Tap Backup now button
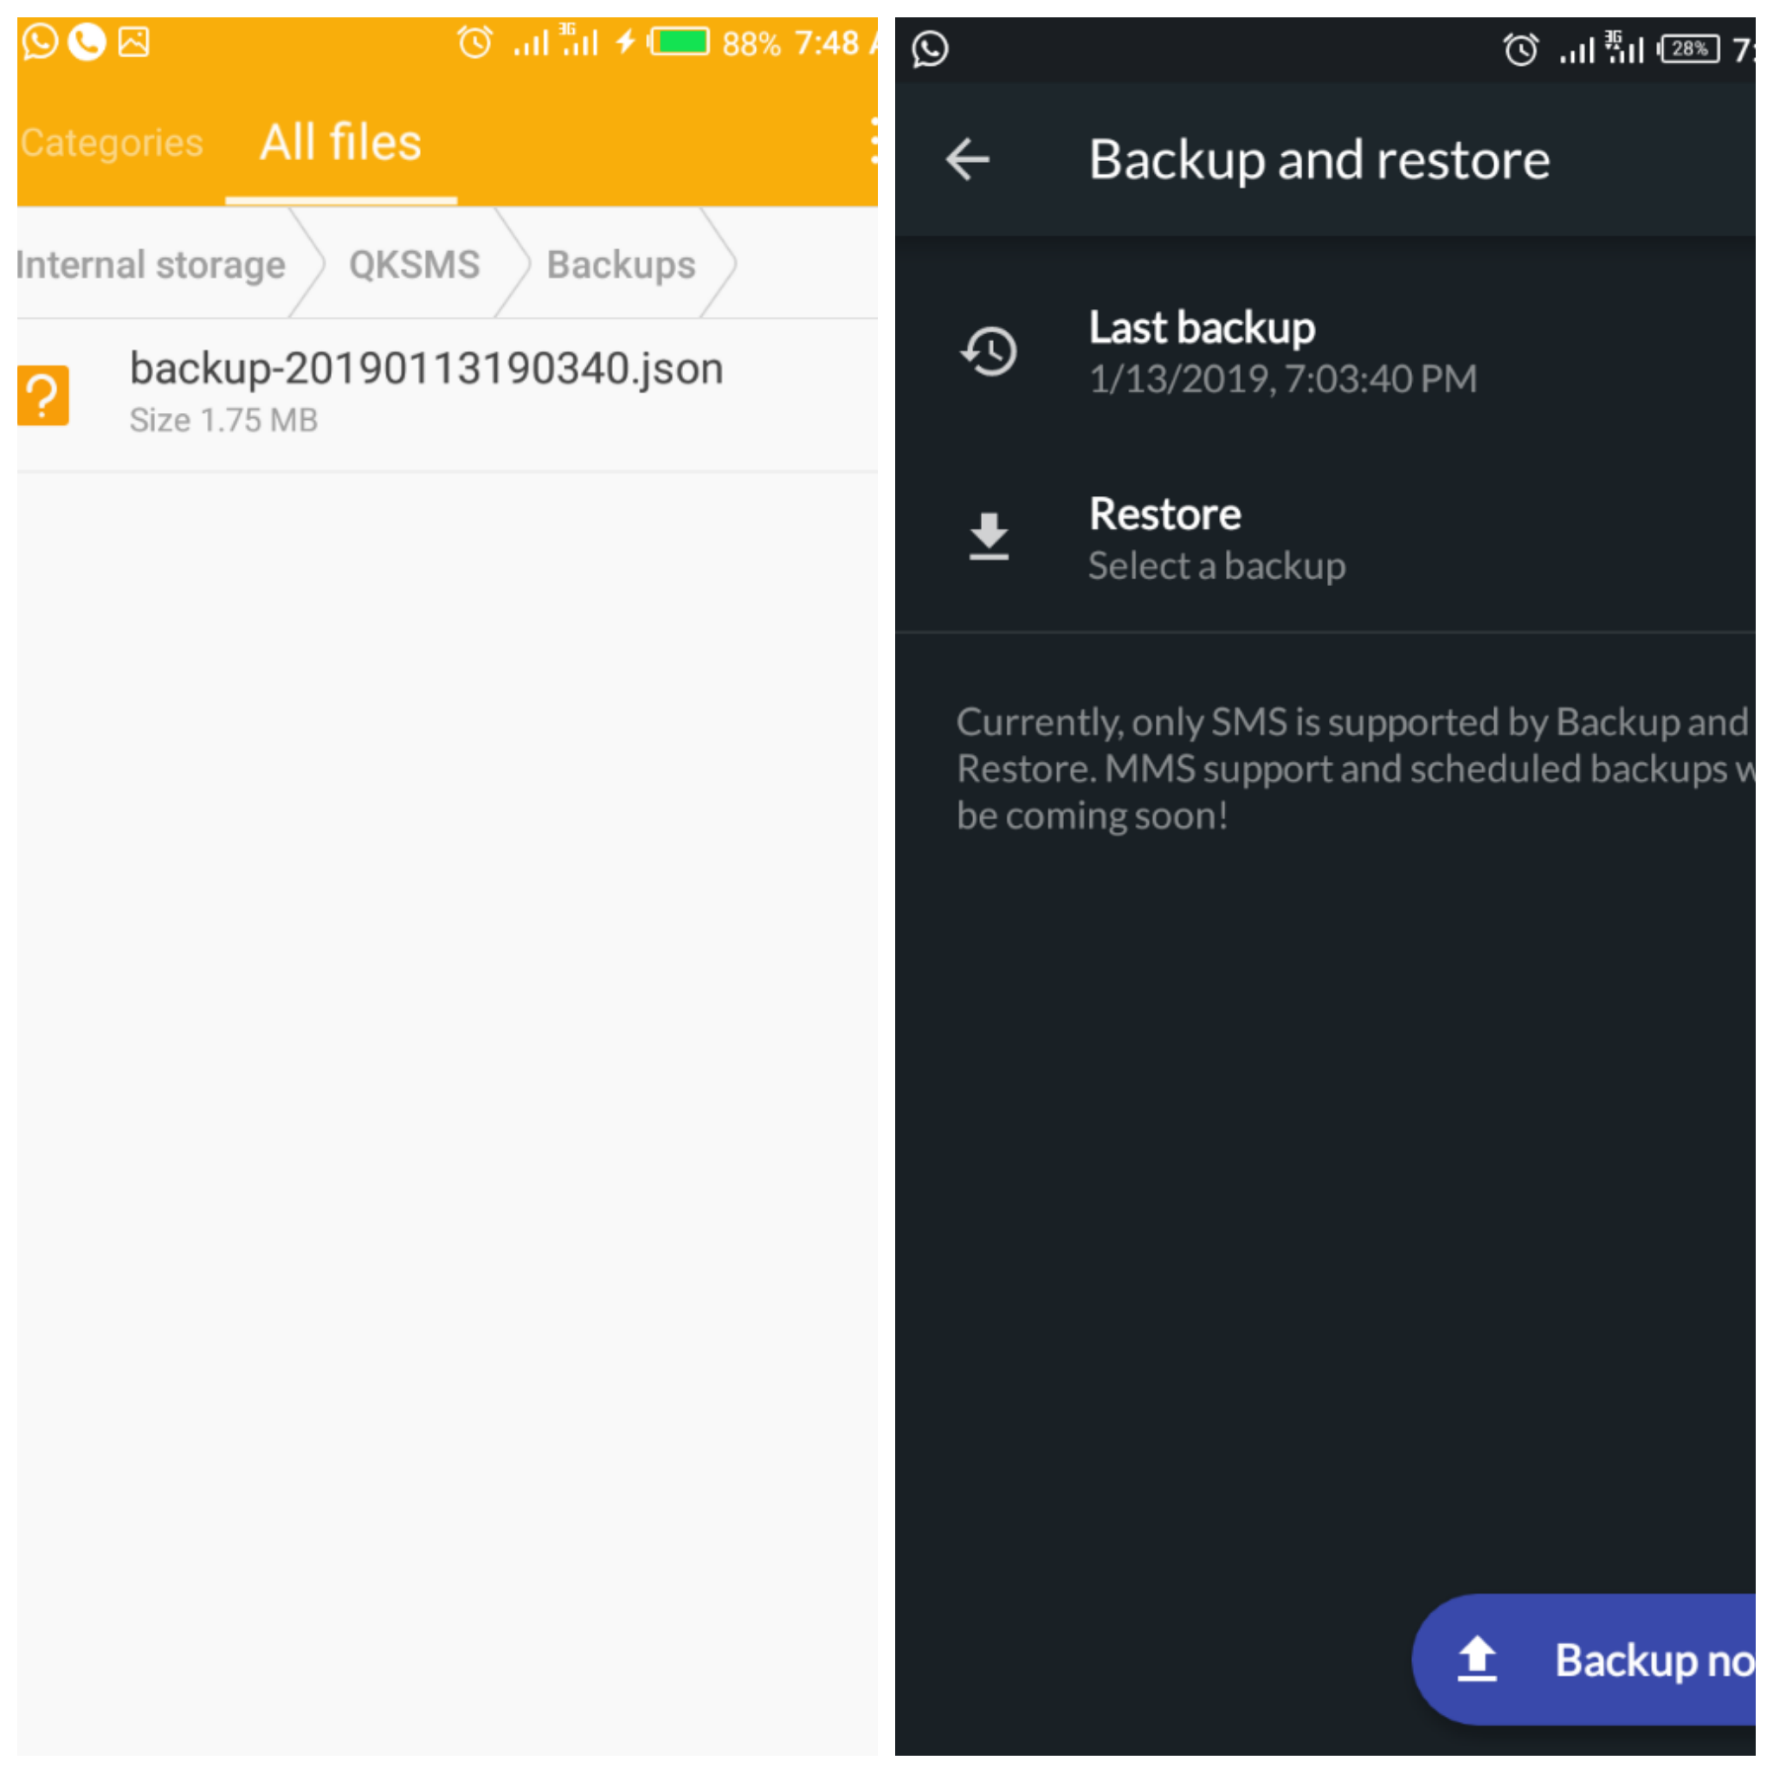Screen dimensions: 1773x1773 (x=1584, y=1659)
